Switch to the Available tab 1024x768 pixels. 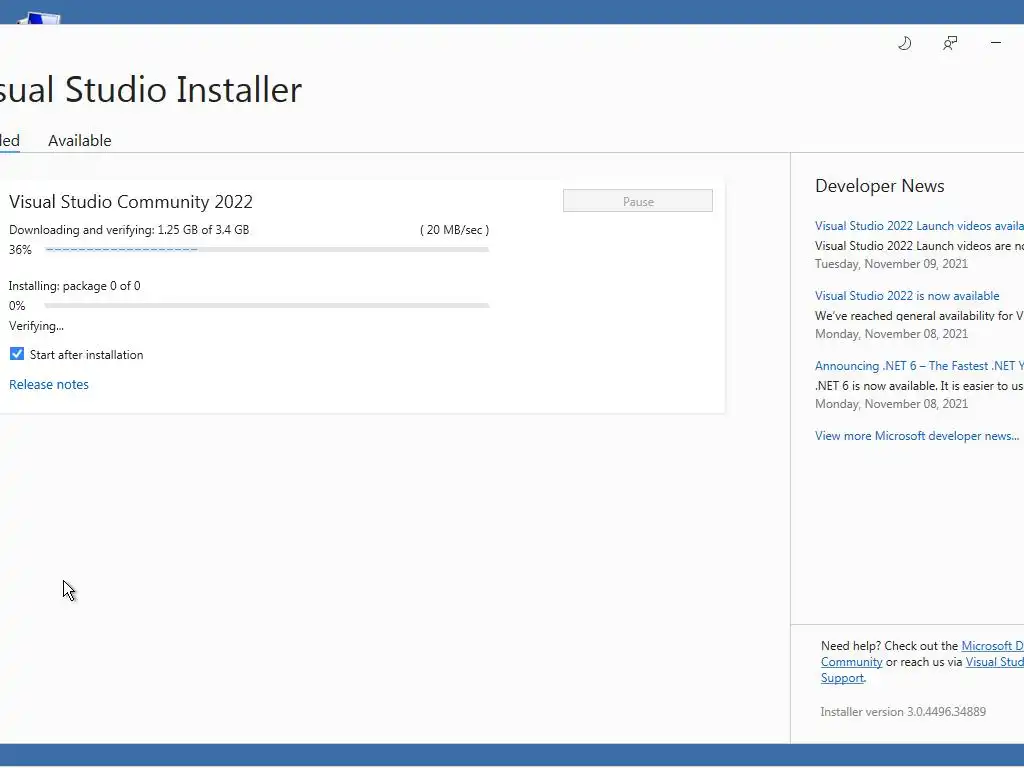coord(80,140)
